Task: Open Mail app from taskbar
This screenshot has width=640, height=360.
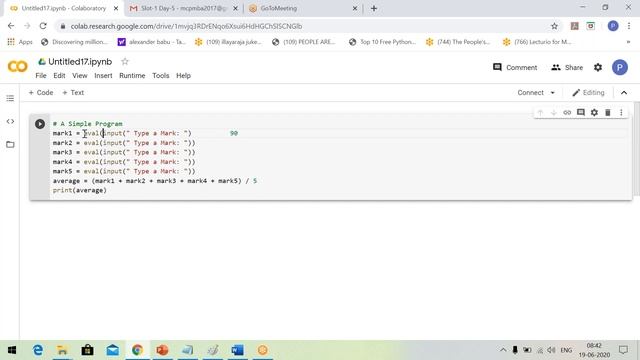Action: pos(113,350)
